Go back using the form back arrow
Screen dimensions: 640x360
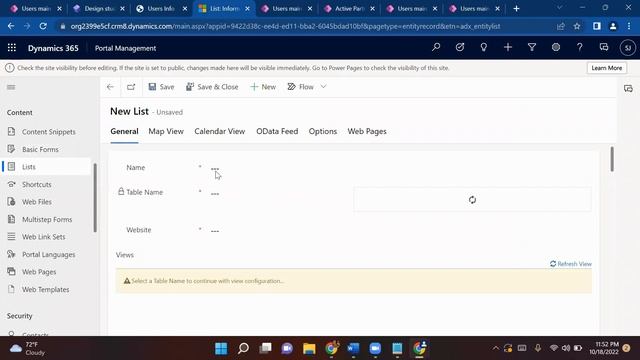click(110, 87)
